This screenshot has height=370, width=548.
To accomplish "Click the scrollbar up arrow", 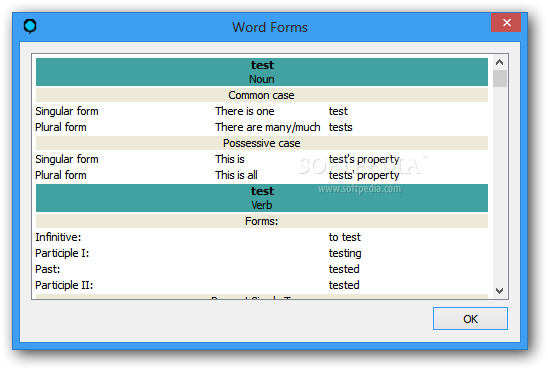I will pos(499,63).
